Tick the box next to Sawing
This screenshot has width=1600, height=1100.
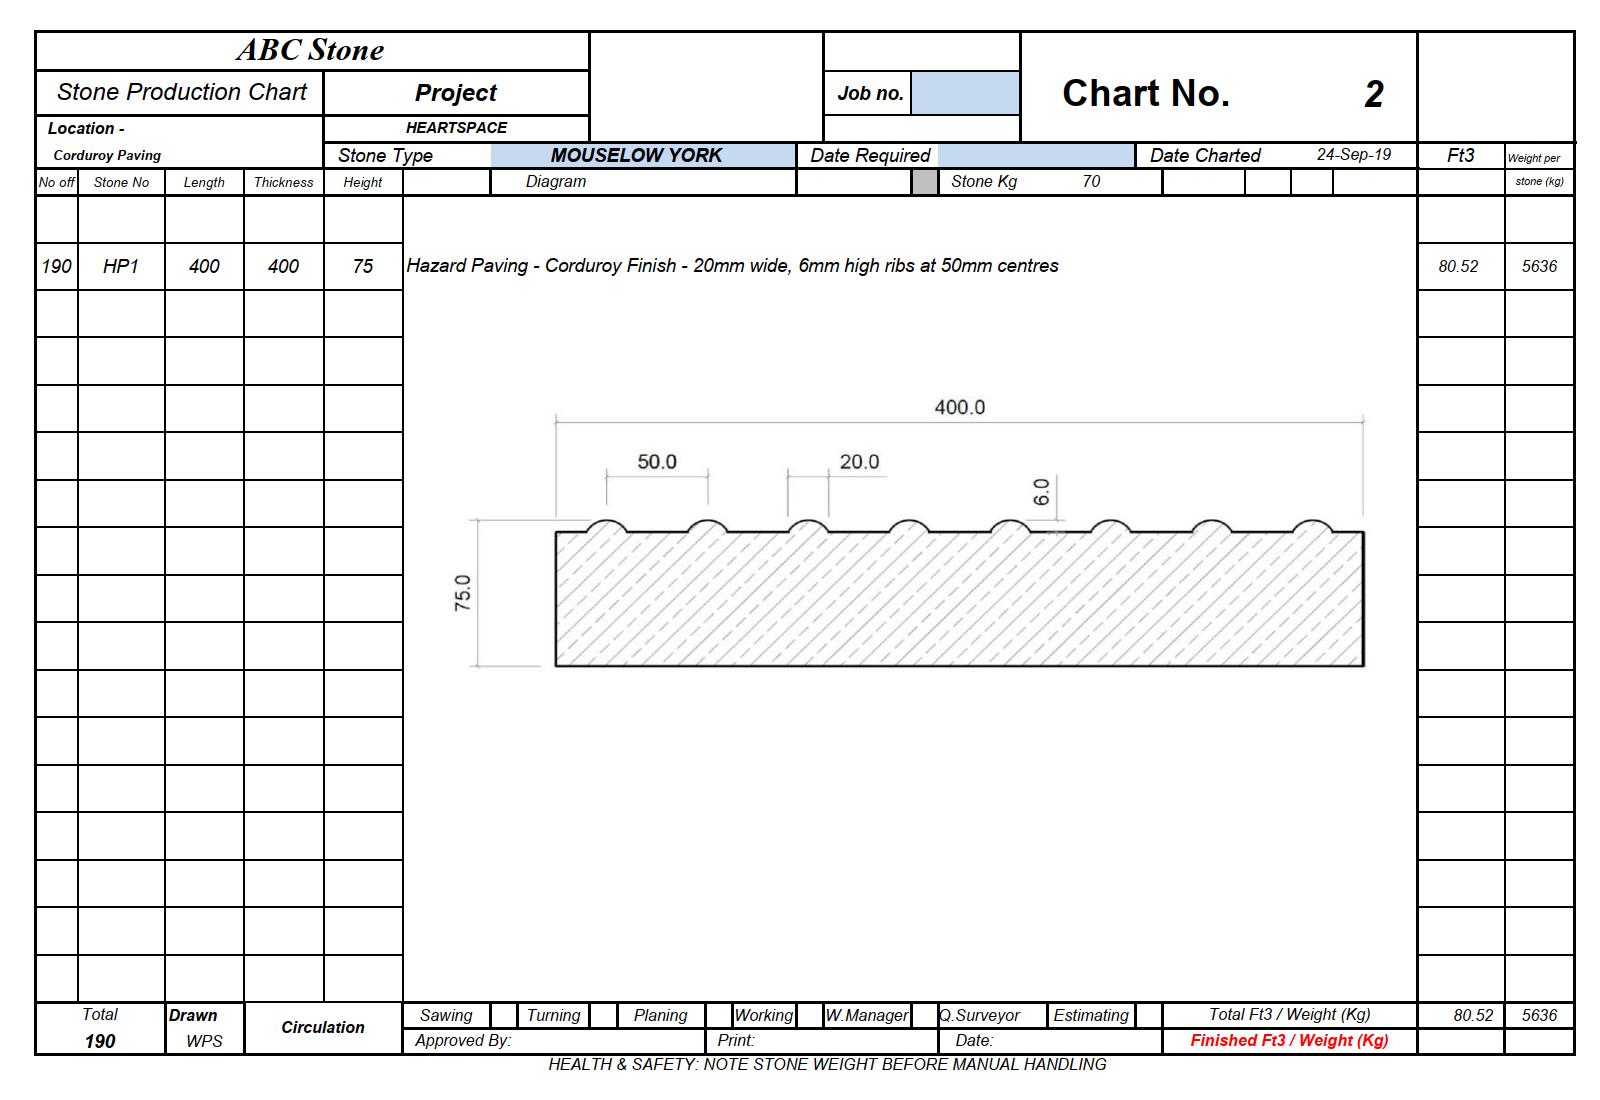[504, 1015]
